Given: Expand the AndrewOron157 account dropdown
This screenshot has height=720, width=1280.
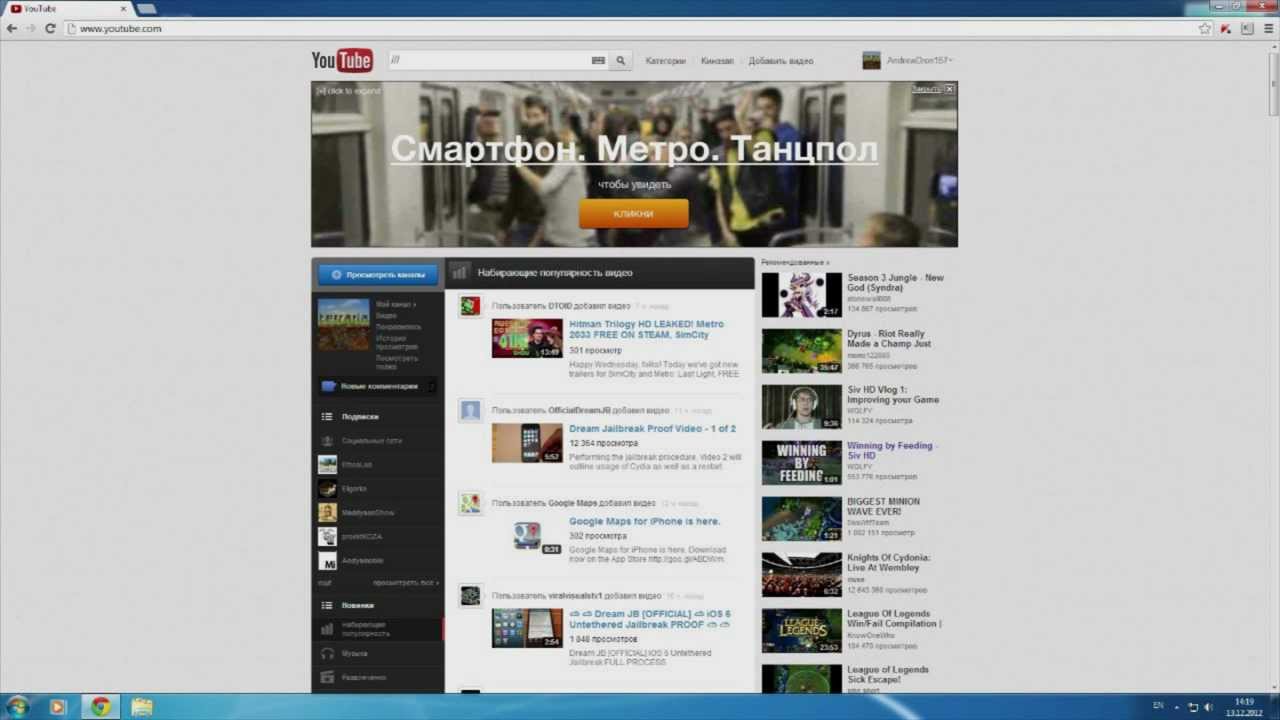Looking at the screenshot, I should coord(920,61).
